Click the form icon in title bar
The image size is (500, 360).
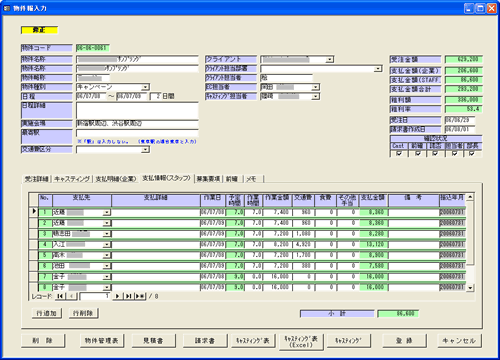tap(7, 8)
